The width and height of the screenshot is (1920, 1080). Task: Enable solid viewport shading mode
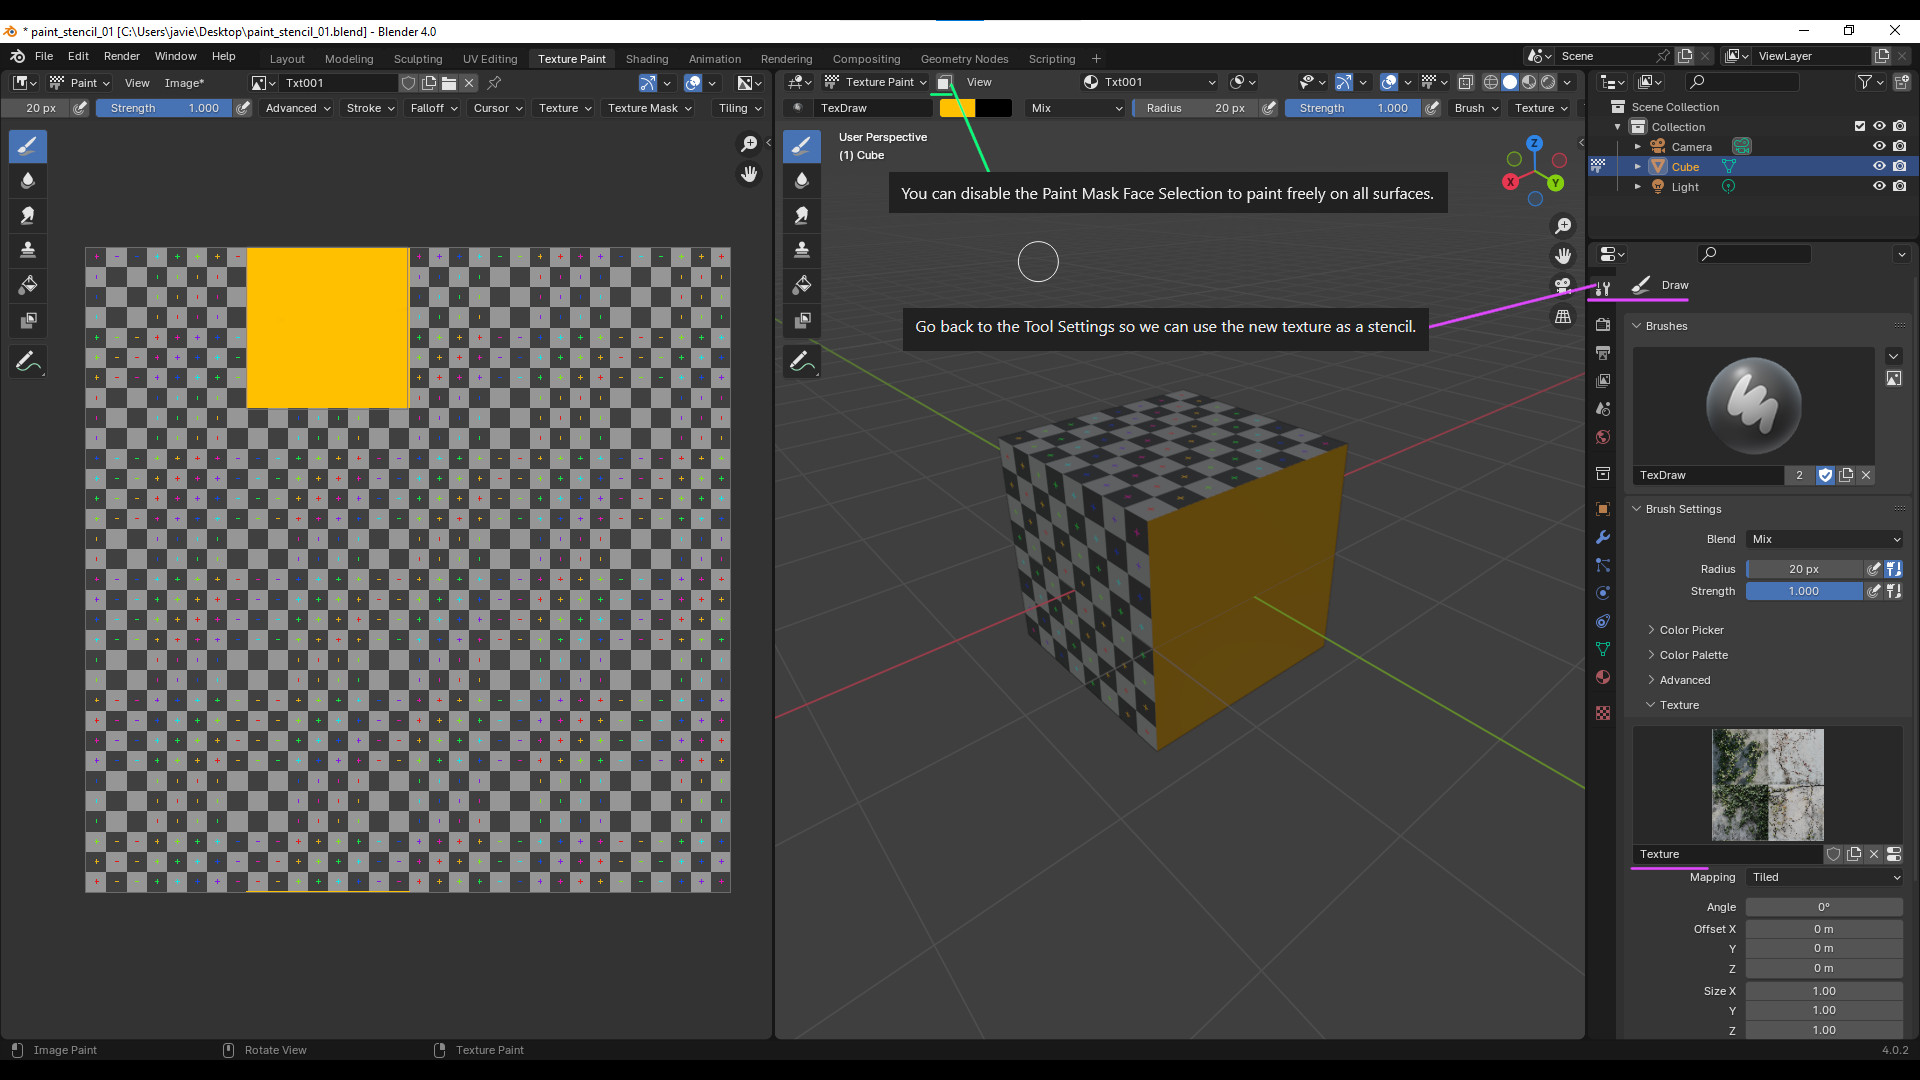1510,82
